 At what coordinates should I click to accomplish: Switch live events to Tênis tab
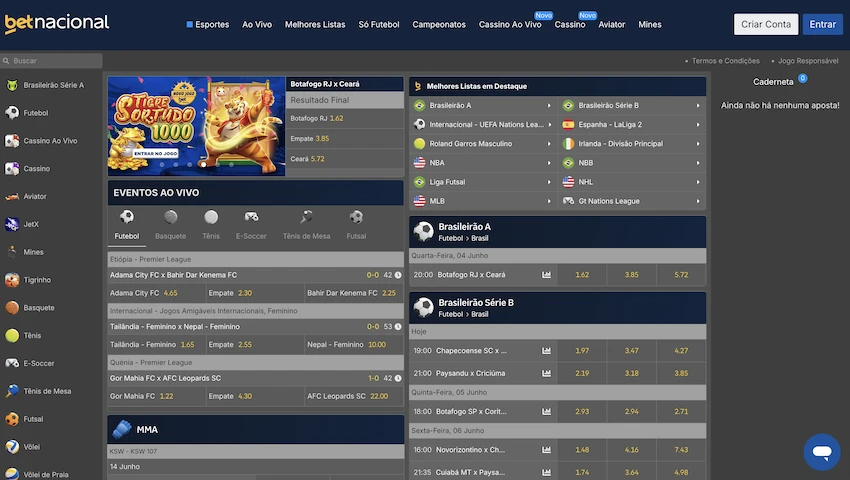(211, 225)
